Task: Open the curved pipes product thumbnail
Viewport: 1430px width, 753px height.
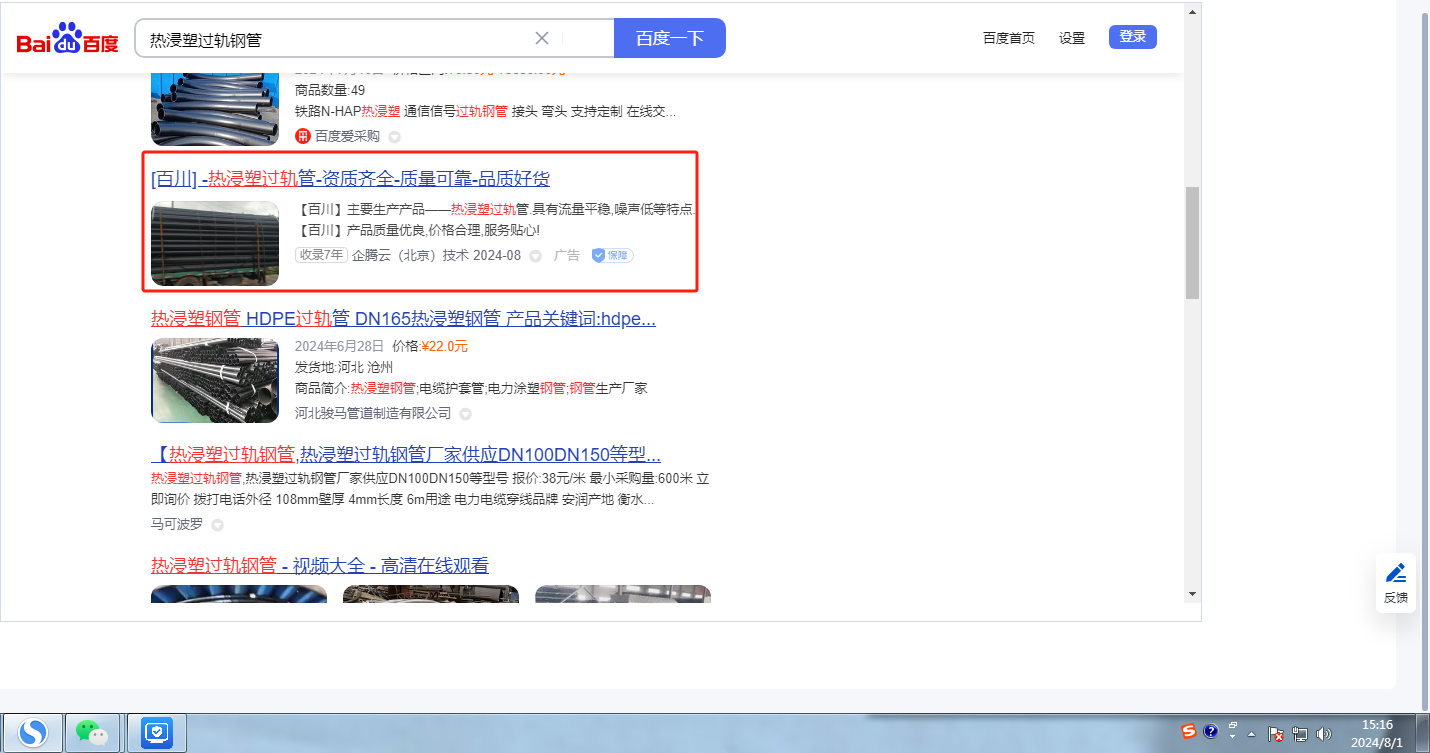Action: coord(215,109)
